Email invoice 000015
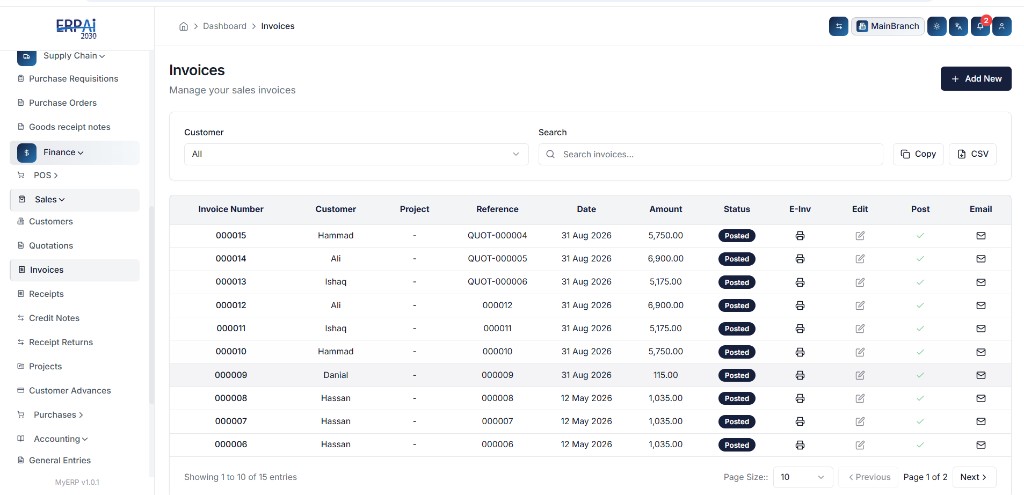The width and height of the screenshot is (1024, 495). 981,236
